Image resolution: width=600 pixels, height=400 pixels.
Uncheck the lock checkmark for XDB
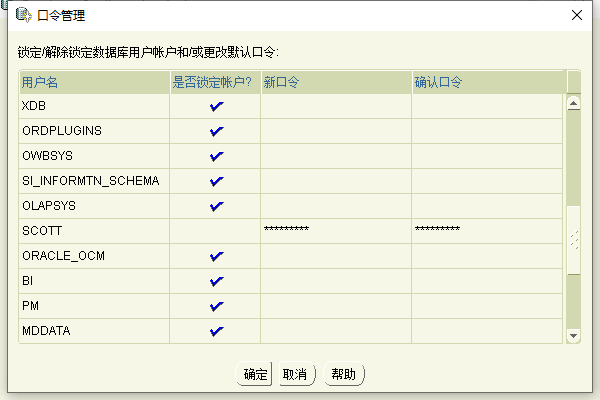click(216, 106)
